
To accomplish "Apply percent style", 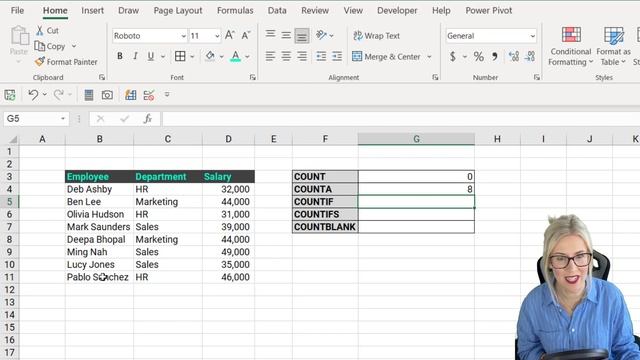I will (x=478, y=56).
